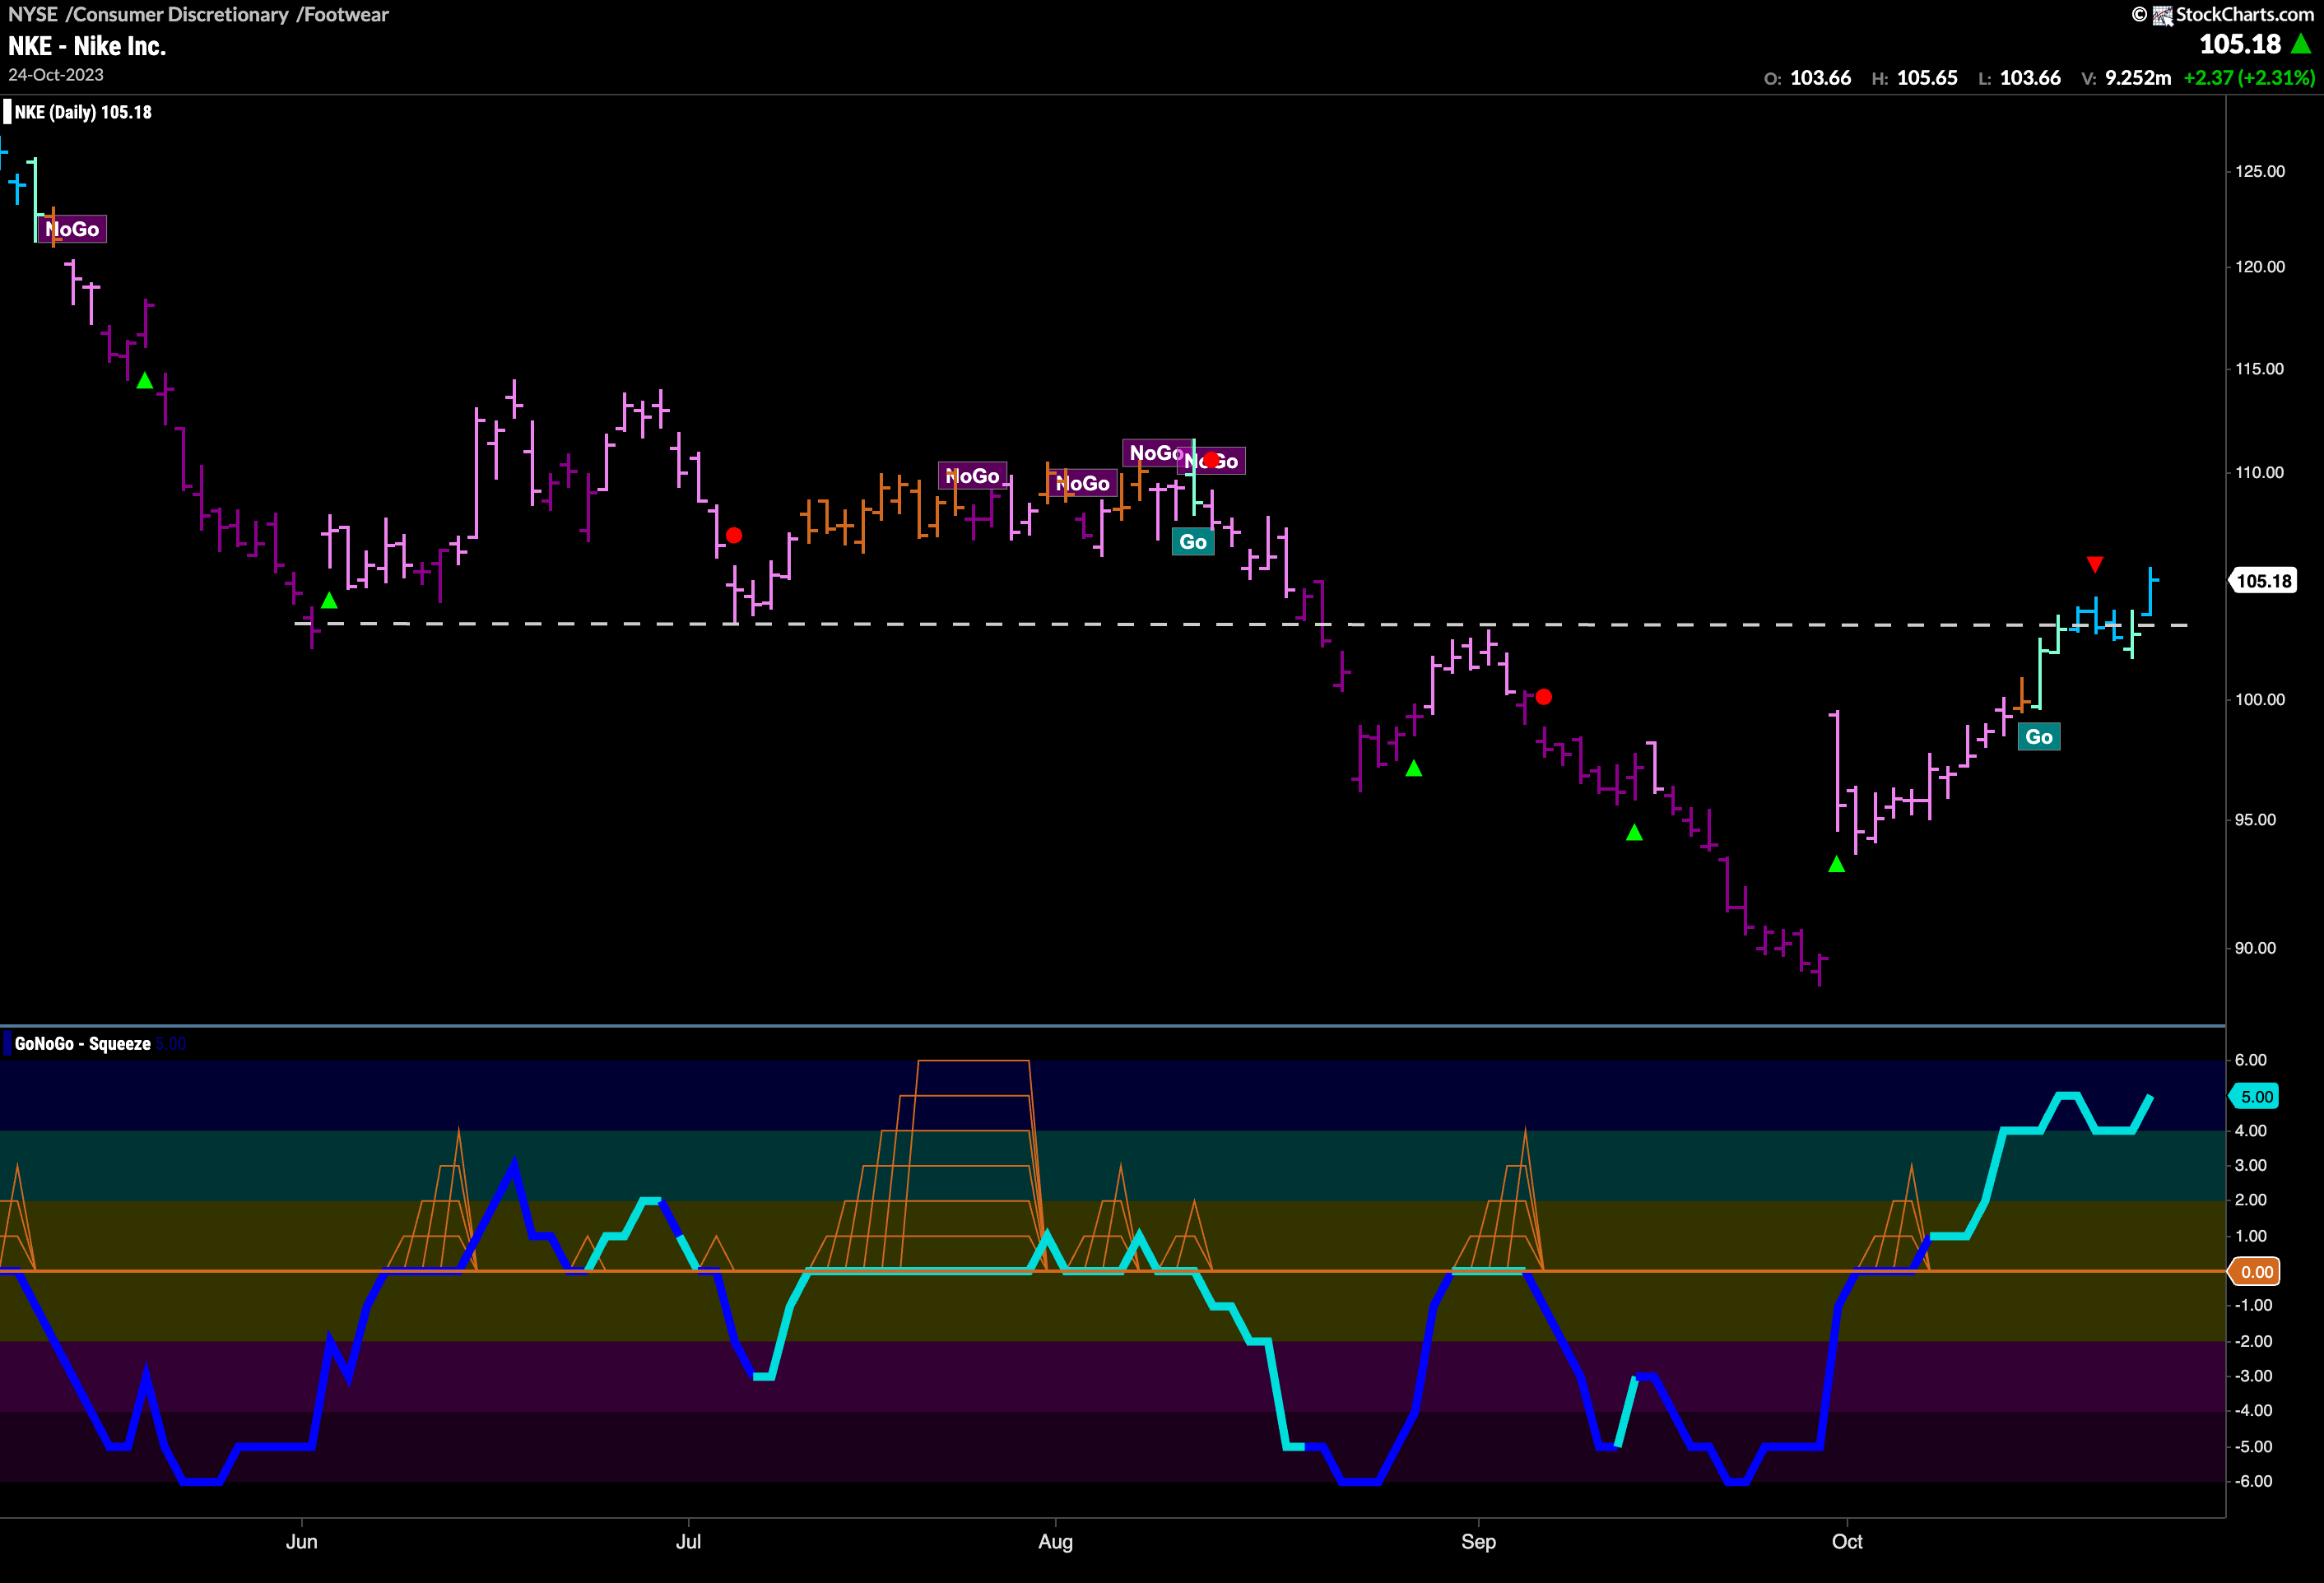Click the red down triangle above the latest October bars
The image size is (2324, 1583).
2095,565
